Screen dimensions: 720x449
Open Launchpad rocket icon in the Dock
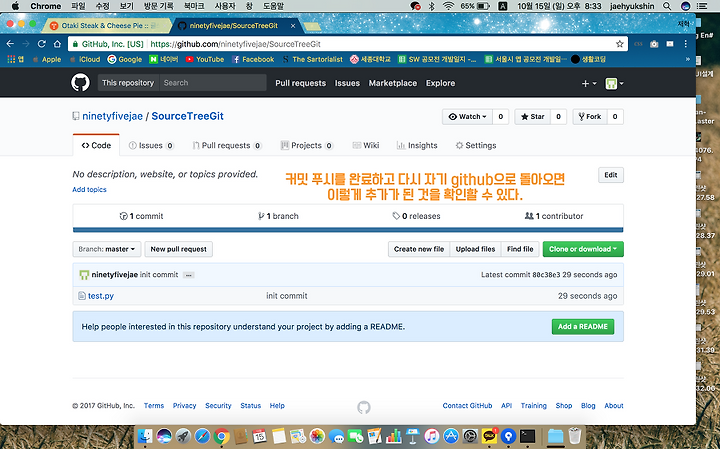click(x=183, y=436)
